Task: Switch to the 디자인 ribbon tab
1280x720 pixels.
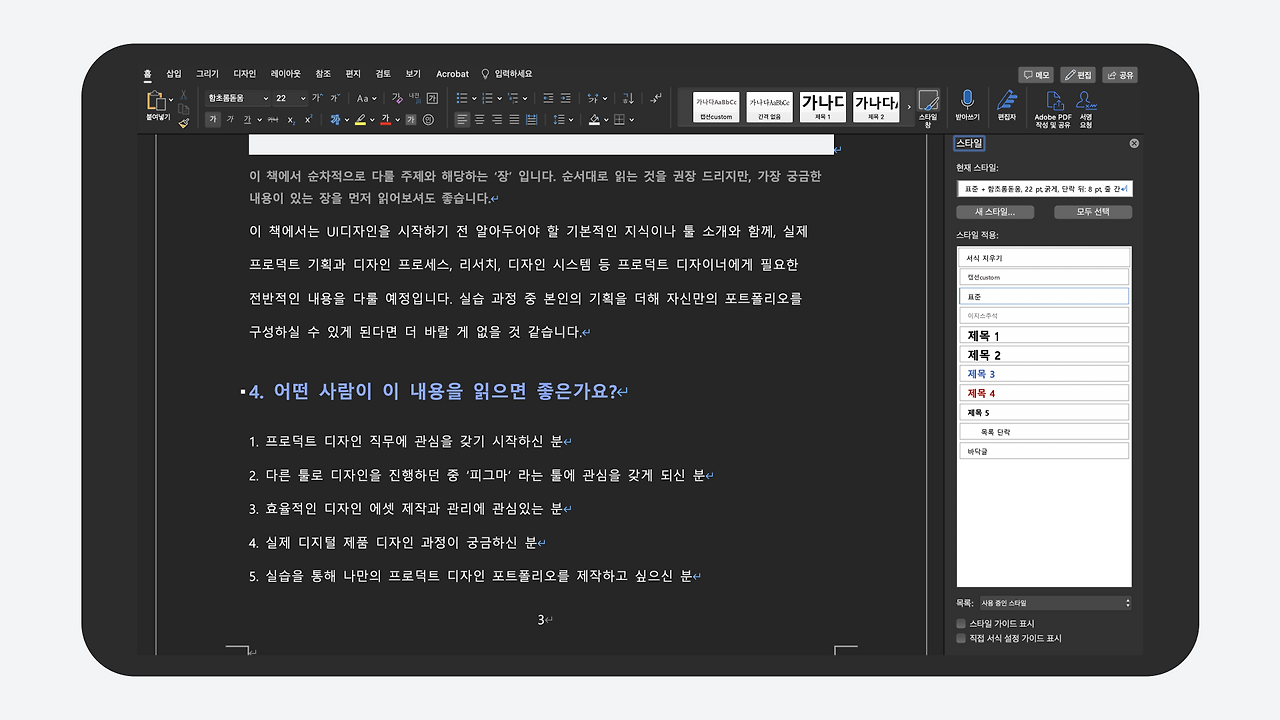Action: [245, 74]
